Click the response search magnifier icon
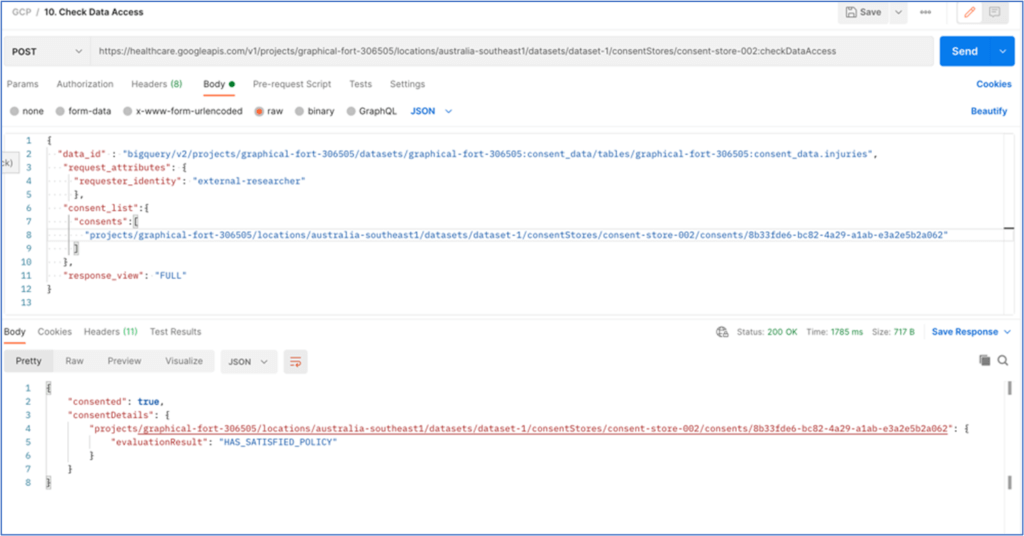 coord(1003,360)
